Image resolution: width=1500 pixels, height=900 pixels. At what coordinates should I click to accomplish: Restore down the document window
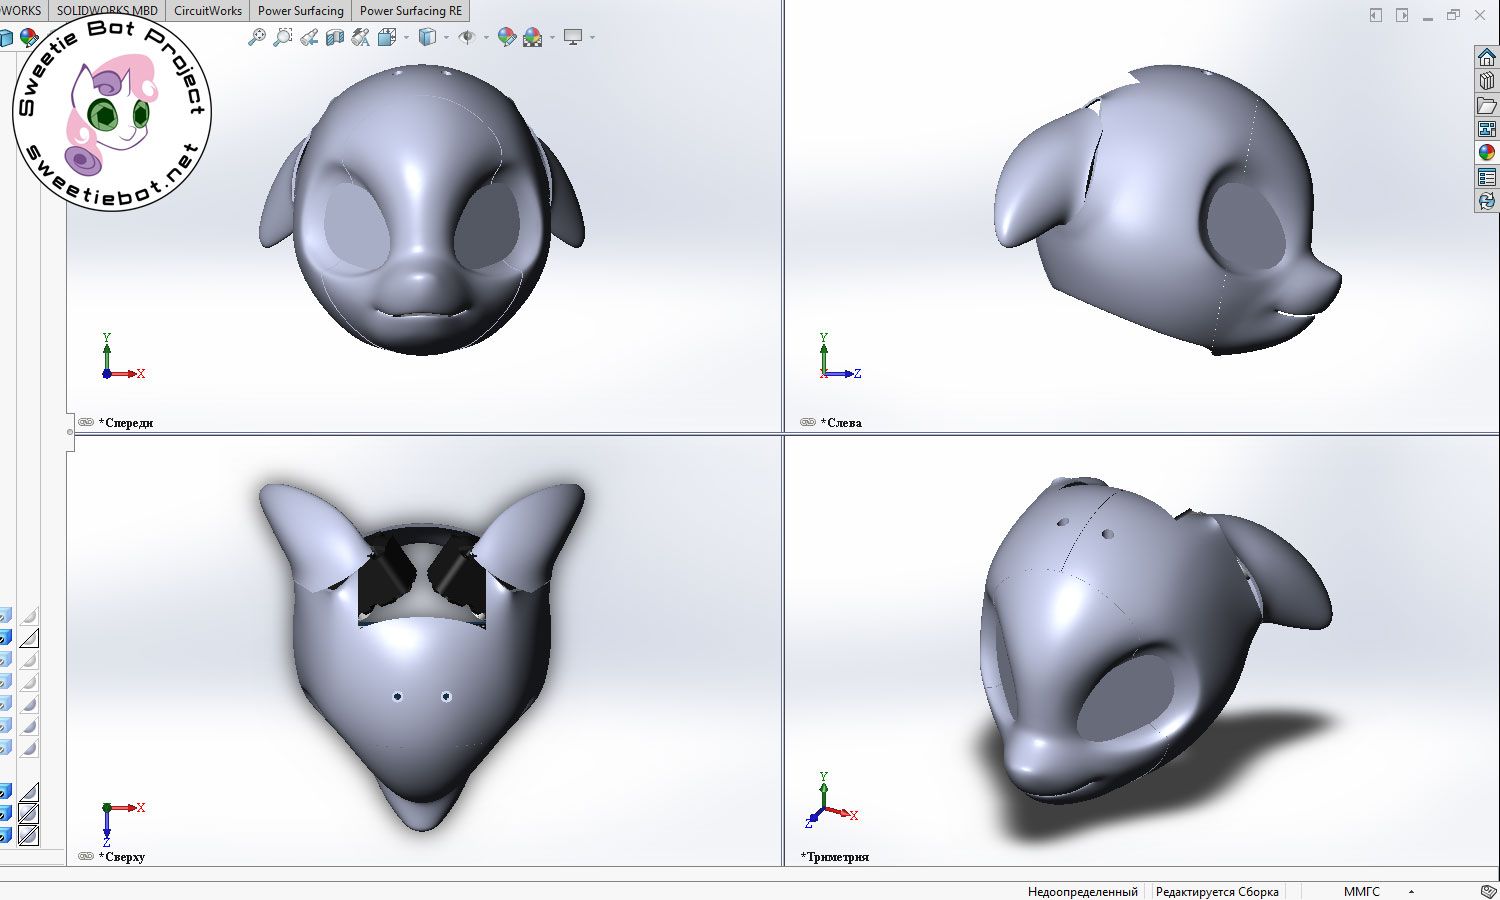1453,15
